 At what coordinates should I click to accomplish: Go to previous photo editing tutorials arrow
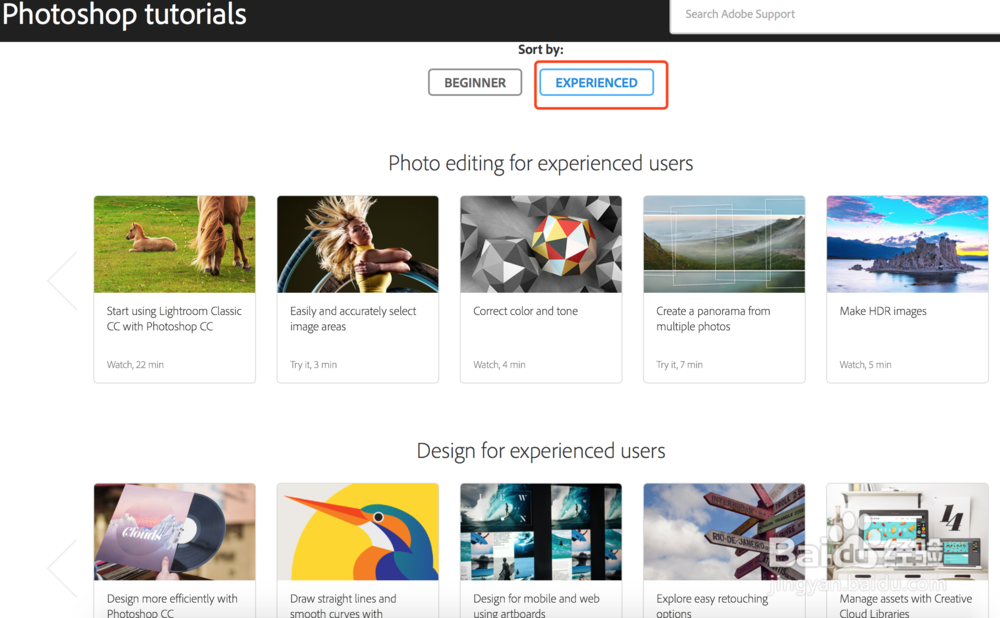click(x=62, y=281)
